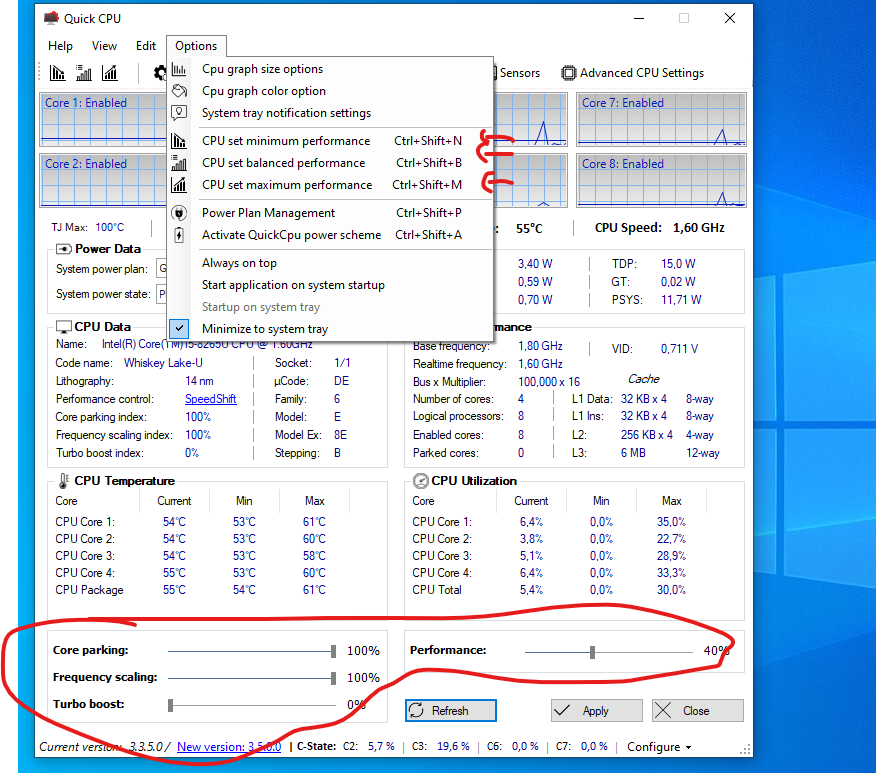876x773 pixels.
Task: Open the Help menu
Action: pos(60,46)
